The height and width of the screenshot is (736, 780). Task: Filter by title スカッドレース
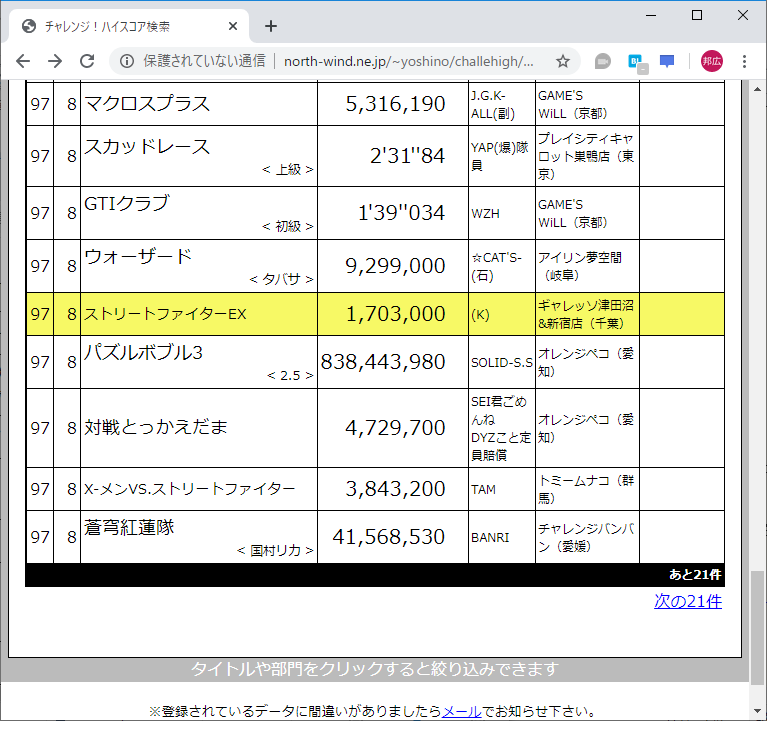(x=147, y=146)
